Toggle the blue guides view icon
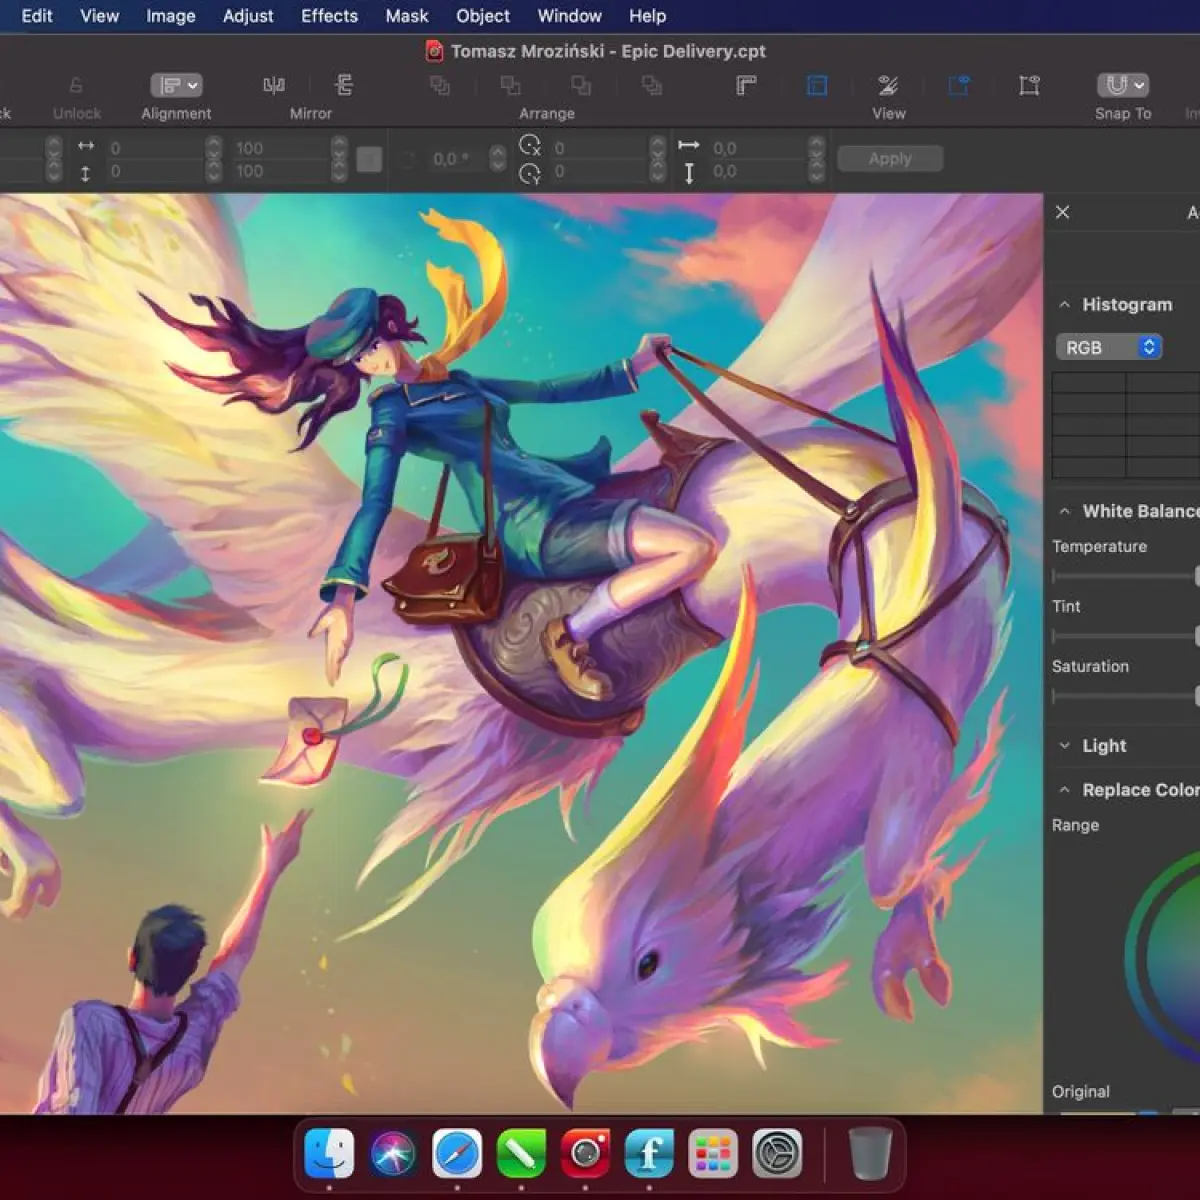Viewport: 1200px width, 1200px height. [x=817, y=85]
